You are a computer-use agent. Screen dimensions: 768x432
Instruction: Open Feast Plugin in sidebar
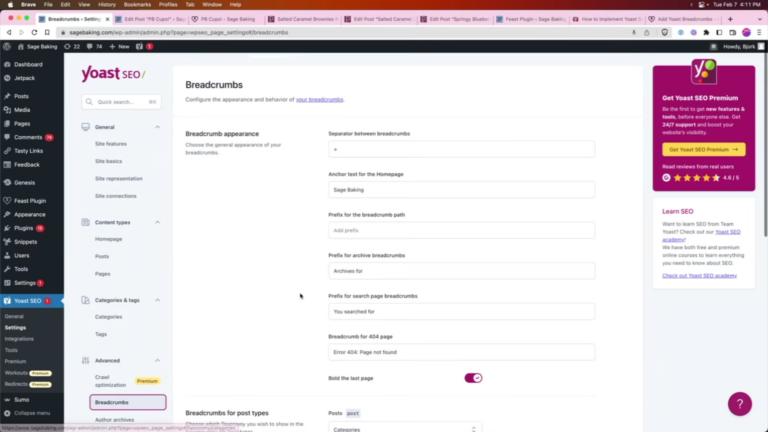(30, 201)
